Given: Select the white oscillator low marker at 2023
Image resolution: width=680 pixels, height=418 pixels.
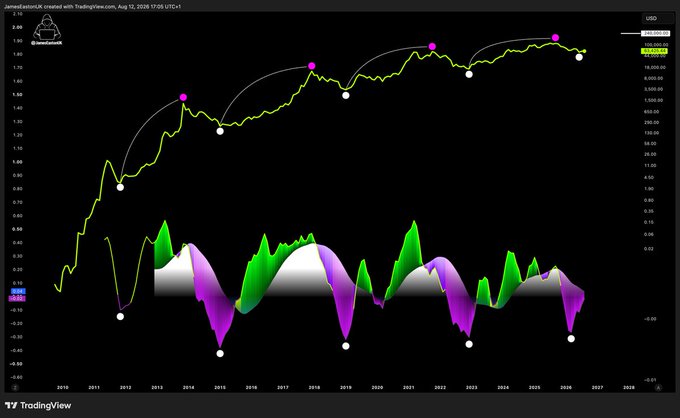Looking at the screenshot, I should click(469, 344).
